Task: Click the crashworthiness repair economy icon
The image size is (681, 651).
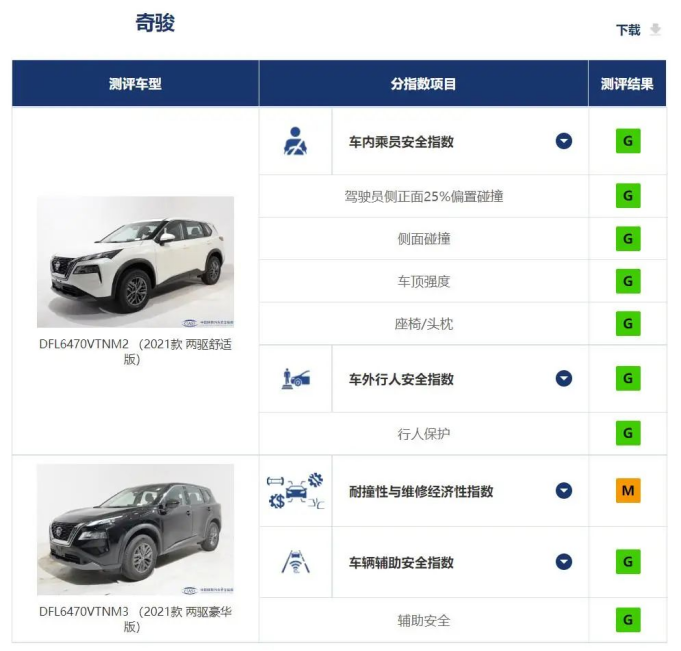Action: click(x=295, y=491)
